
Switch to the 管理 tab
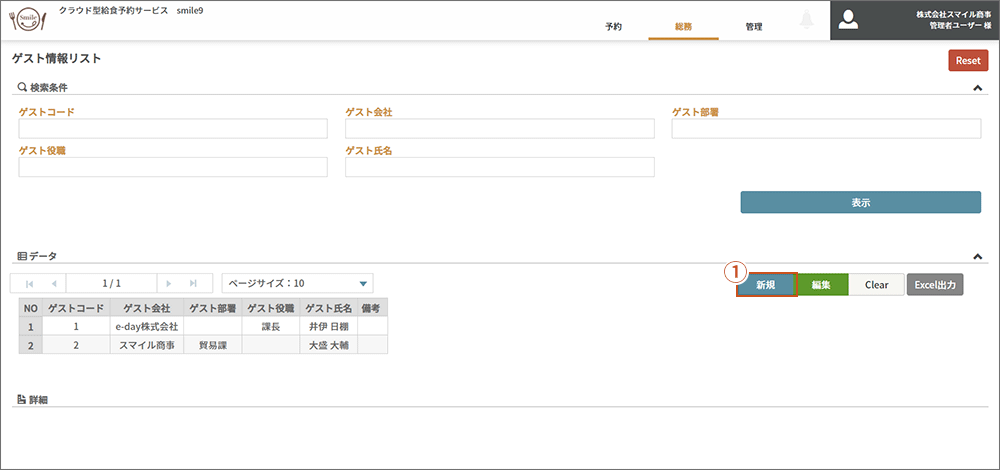[754, 27]
